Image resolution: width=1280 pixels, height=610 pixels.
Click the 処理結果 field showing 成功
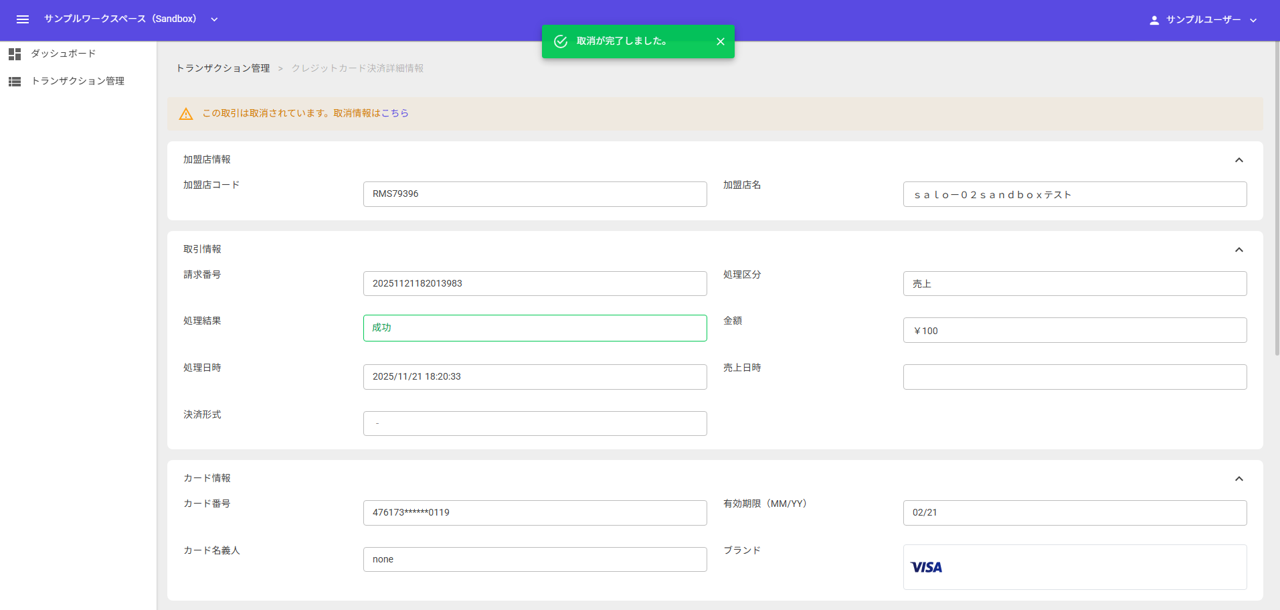pos(535,328)
